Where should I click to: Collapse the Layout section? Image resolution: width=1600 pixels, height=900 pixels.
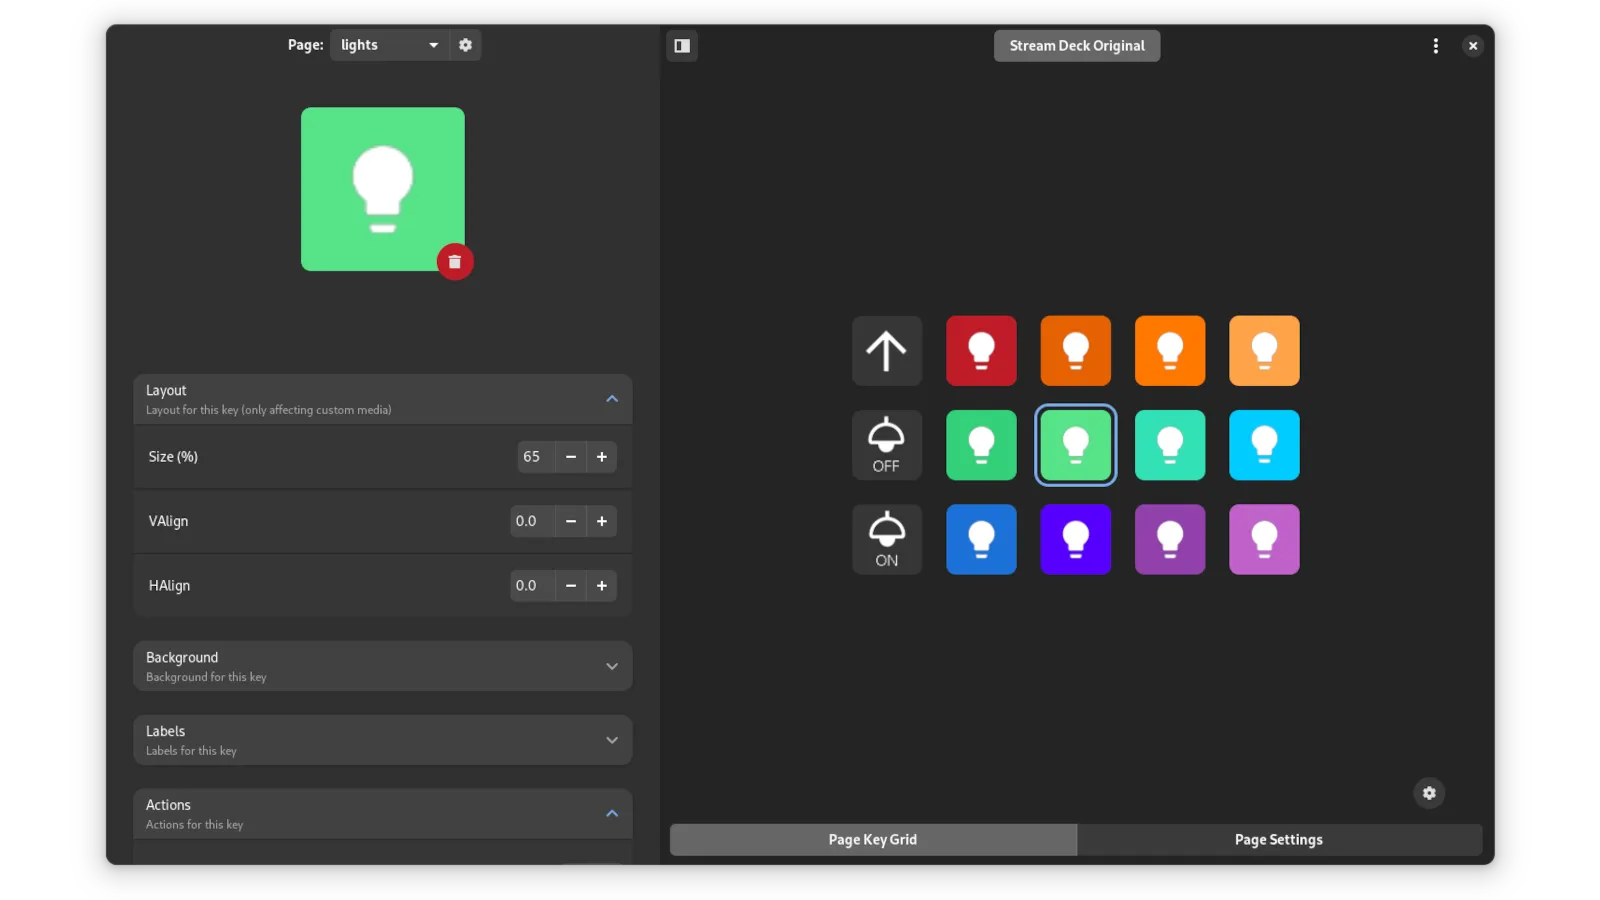coord(612,399)
